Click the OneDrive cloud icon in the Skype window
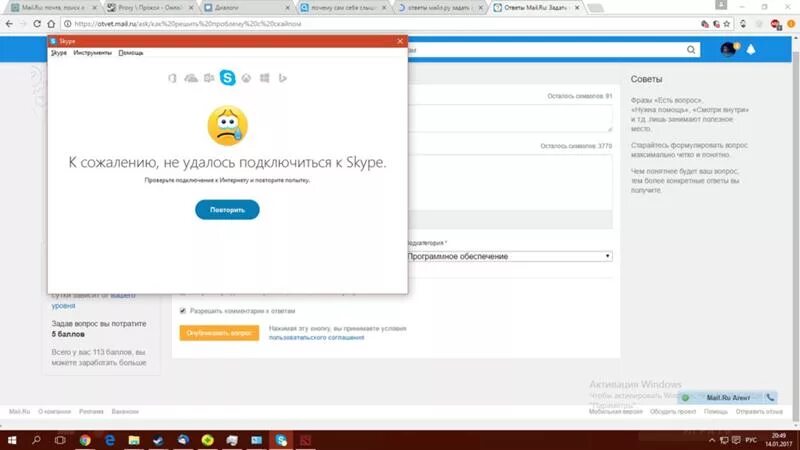800x450 pixels. (191, 78)
